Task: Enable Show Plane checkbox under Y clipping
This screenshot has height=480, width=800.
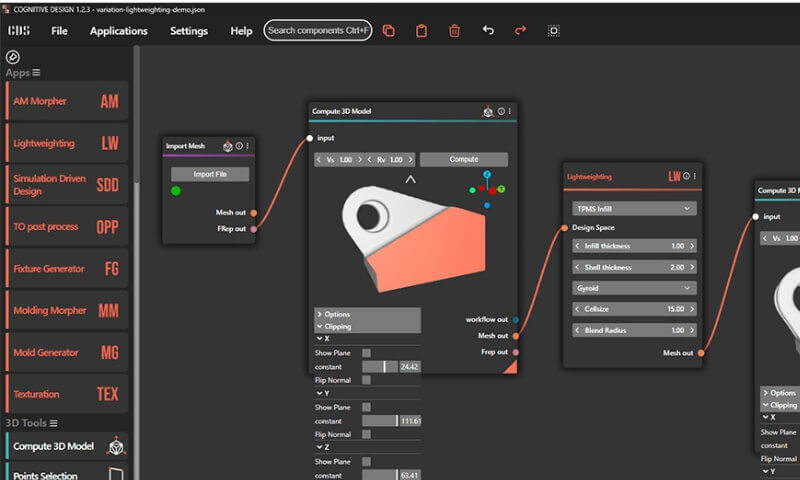Action: [x=366, y=407]
